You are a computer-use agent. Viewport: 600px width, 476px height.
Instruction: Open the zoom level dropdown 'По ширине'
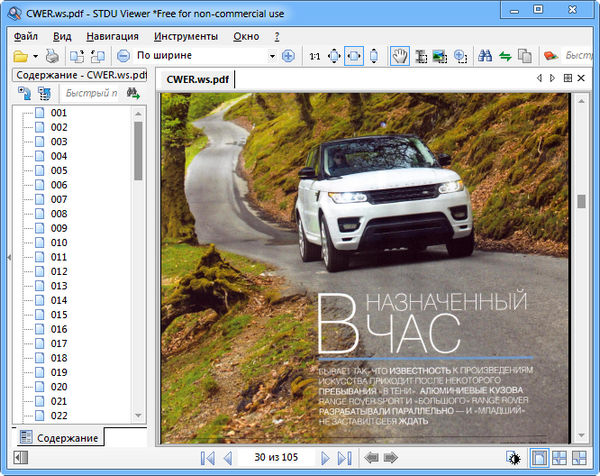[205, 56]
